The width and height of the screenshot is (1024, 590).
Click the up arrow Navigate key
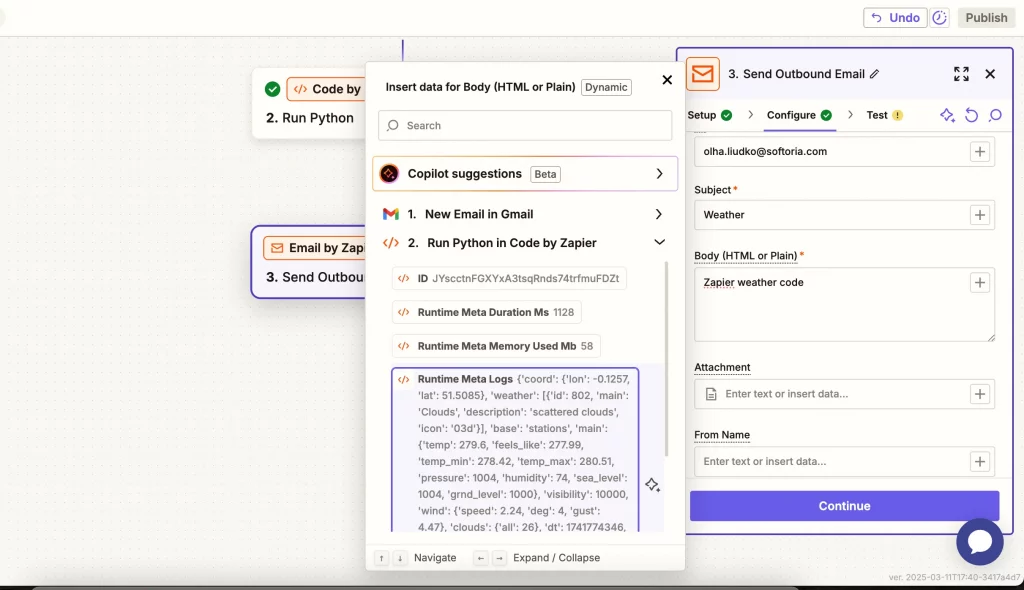coord(381,558)
